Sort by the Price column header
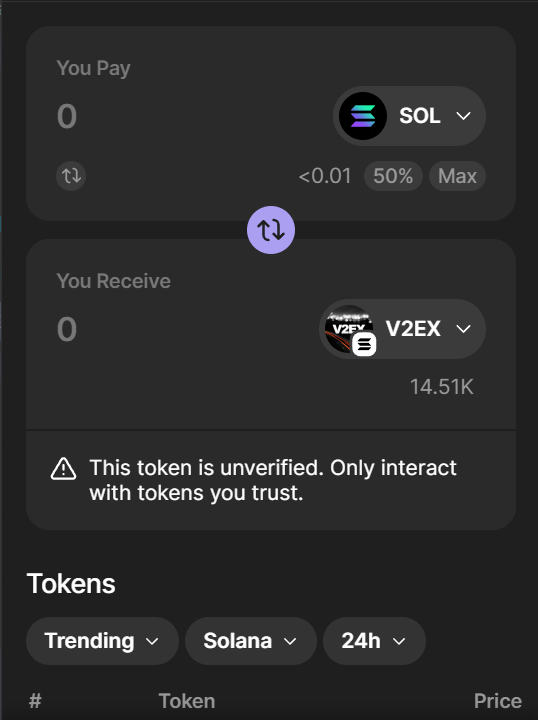 (x=498, y=701)
